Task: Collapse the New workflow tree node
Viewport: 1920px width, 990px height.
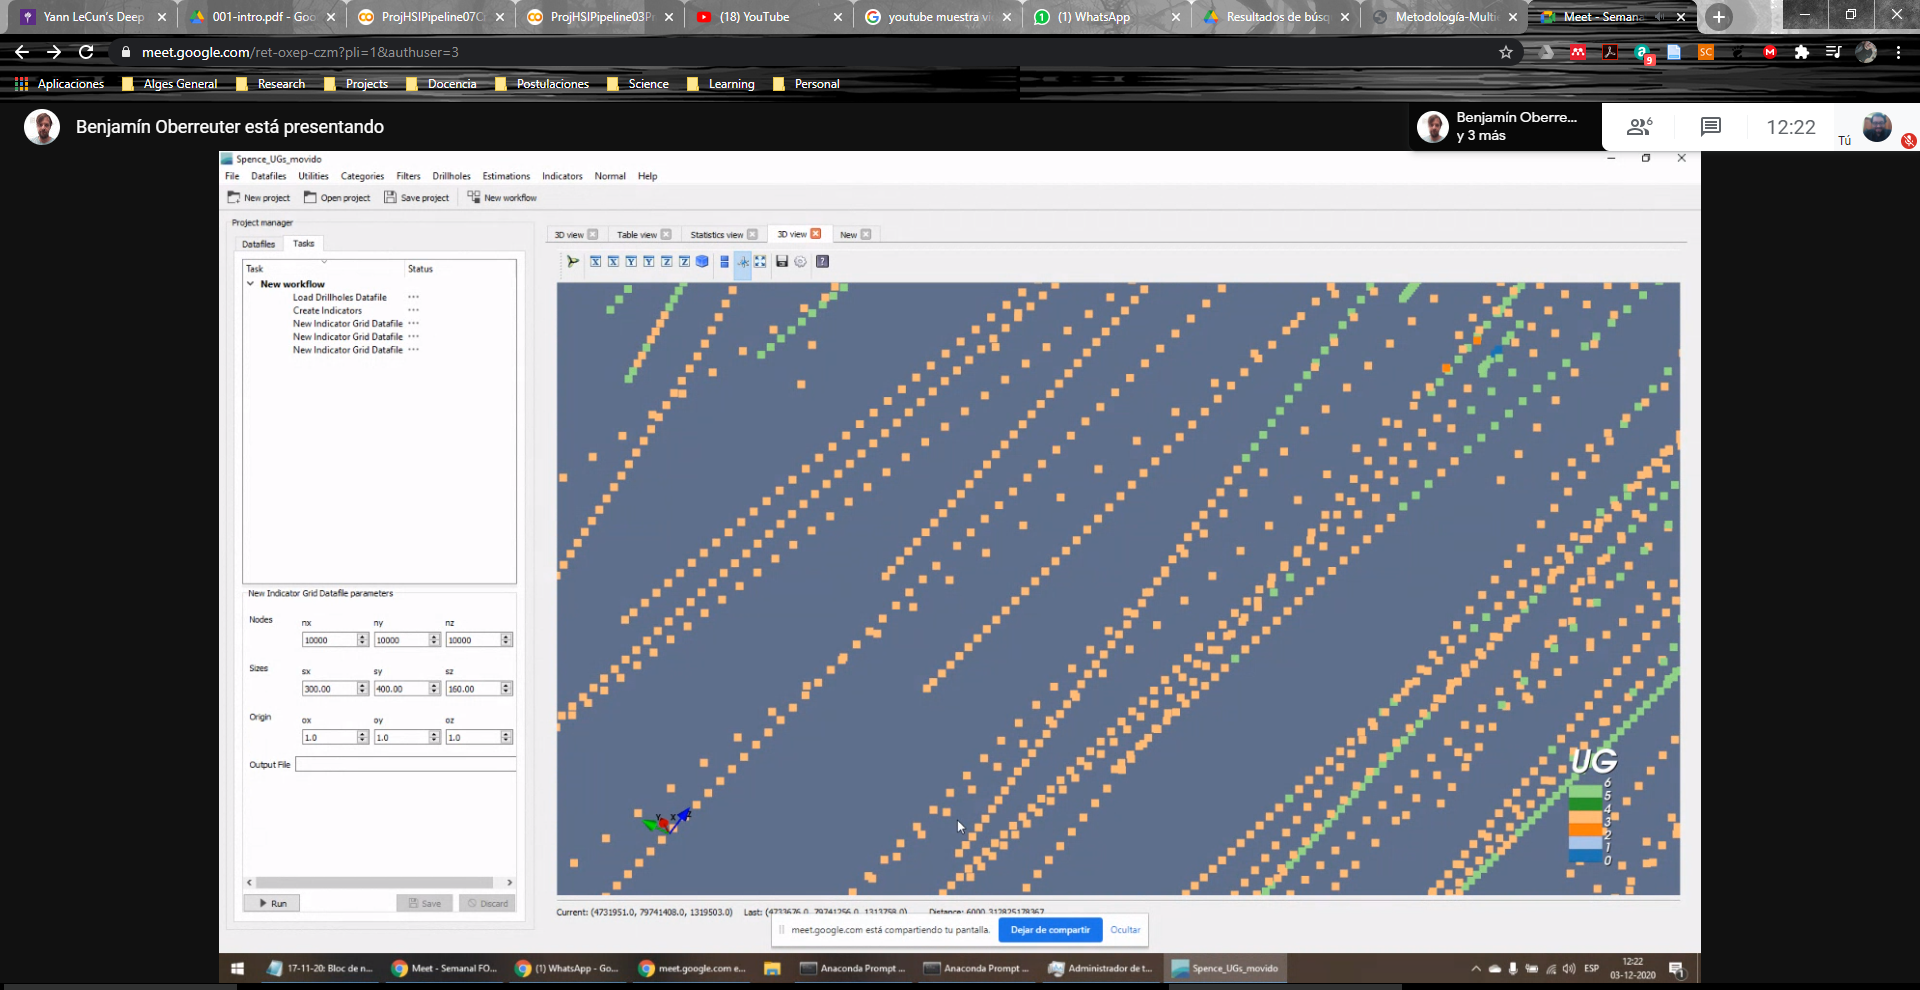Action: 251,284
